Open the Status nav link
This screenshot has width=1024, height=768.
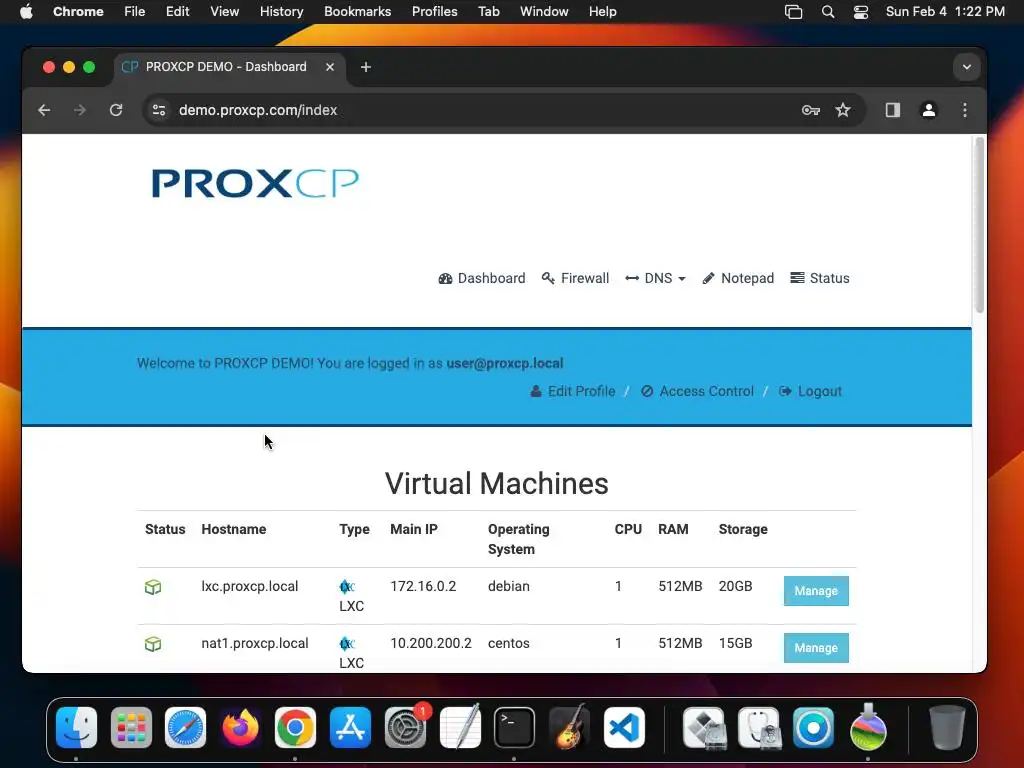[820, 278]
